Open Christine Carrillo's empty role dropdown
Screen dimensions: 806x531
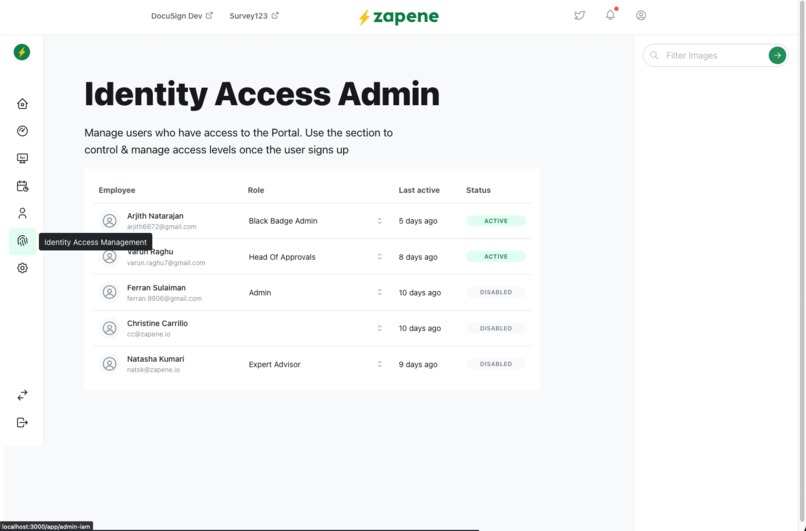(x=315, y=328)
